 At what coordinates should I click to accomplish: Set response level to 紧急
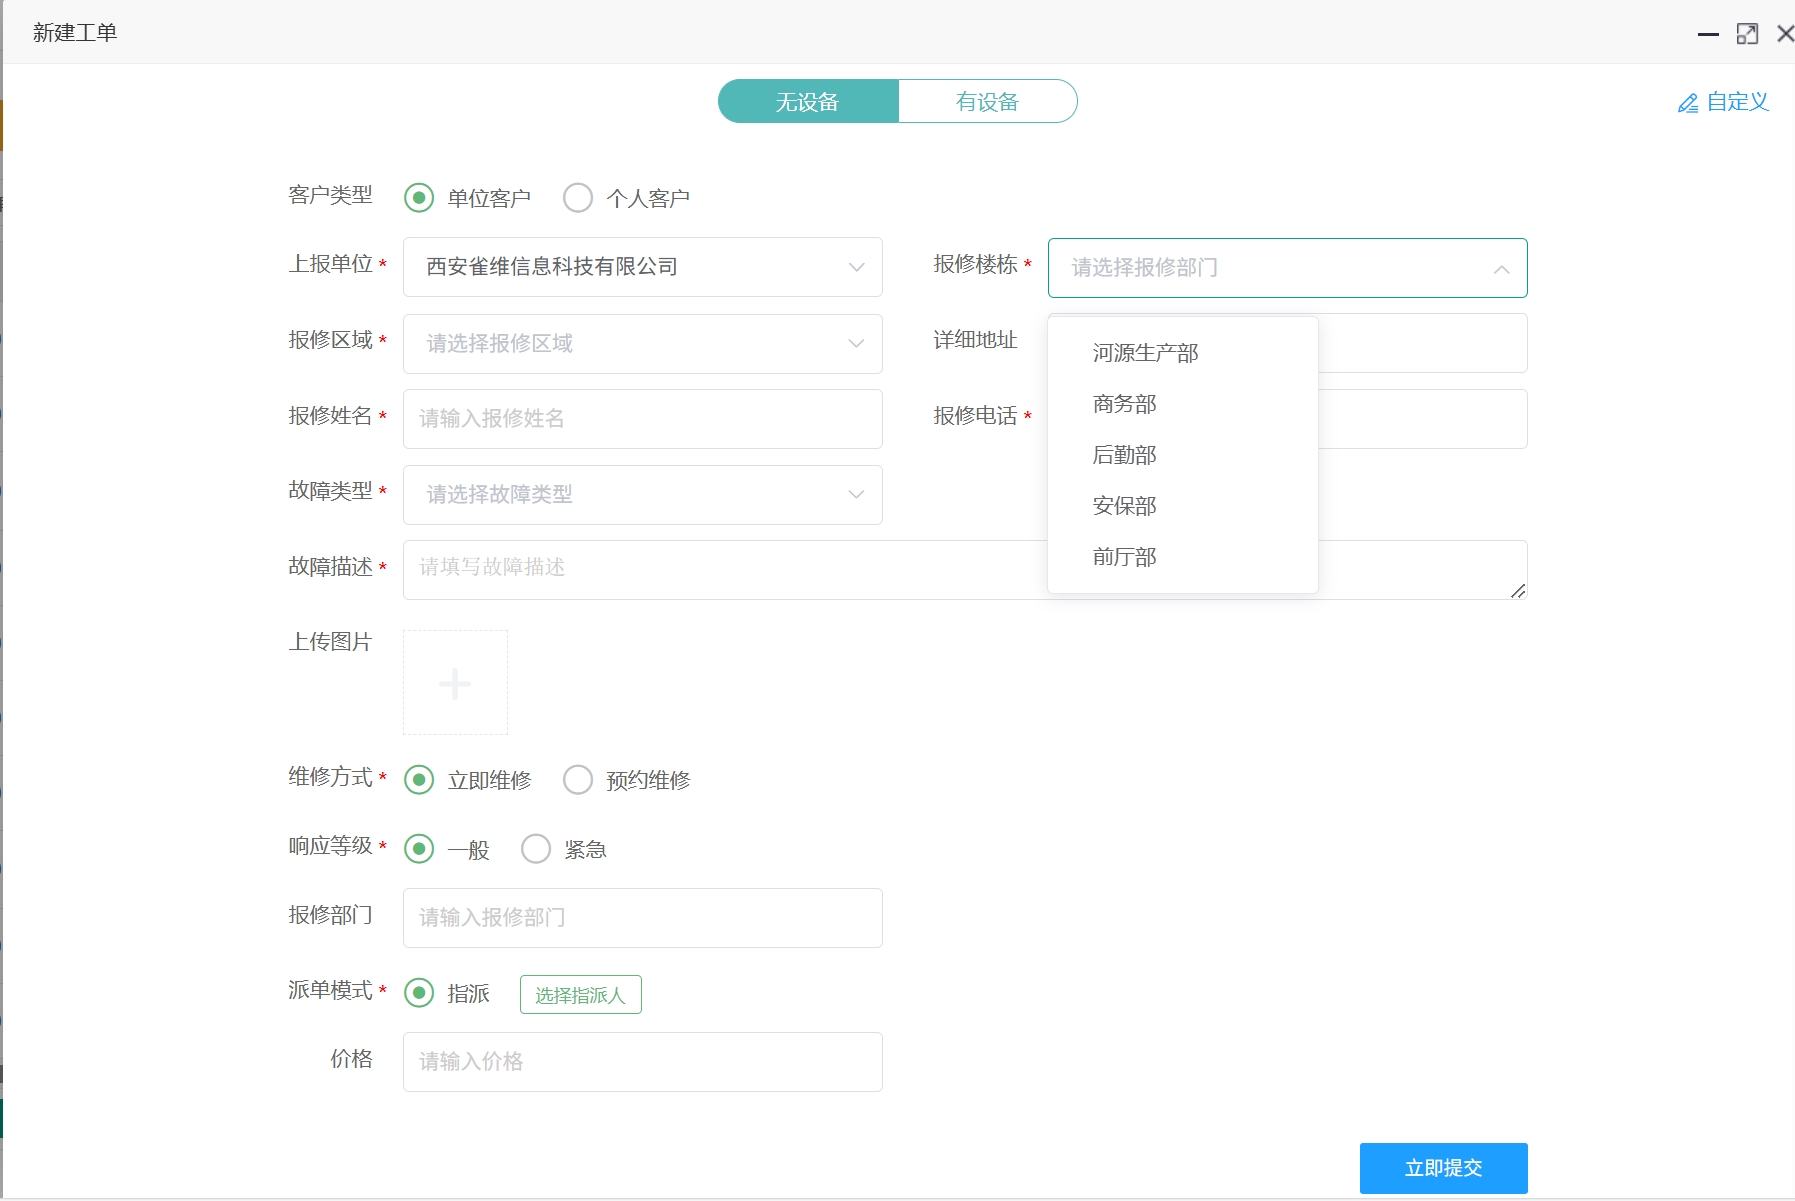pyautogui.click(x=536, y=848)
